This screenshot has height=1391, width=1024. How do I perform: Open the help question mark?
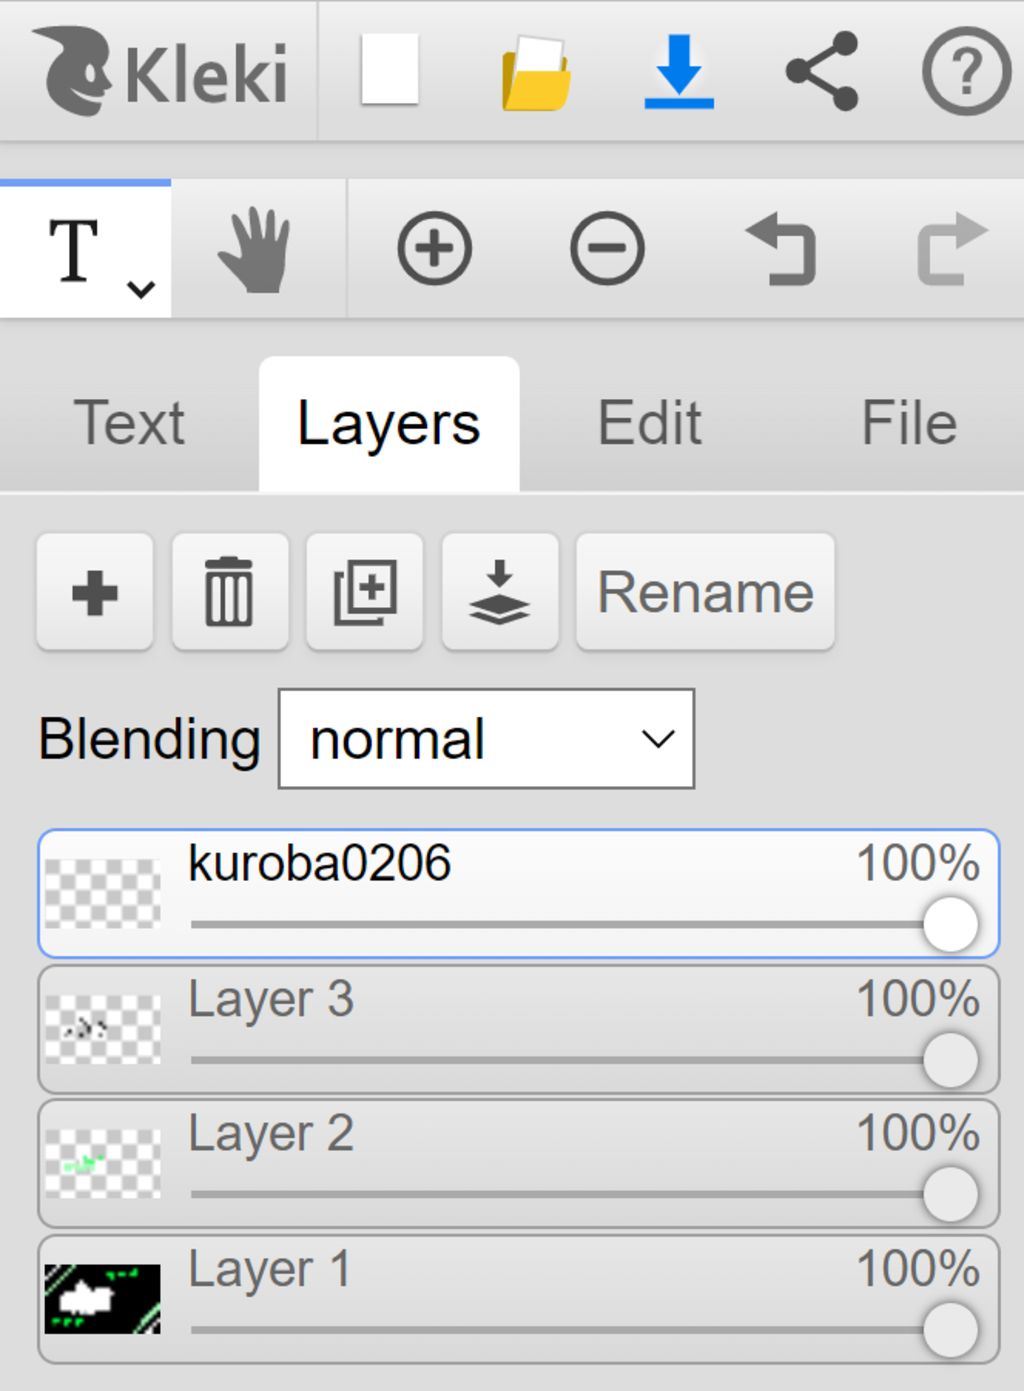click(965, 71)
